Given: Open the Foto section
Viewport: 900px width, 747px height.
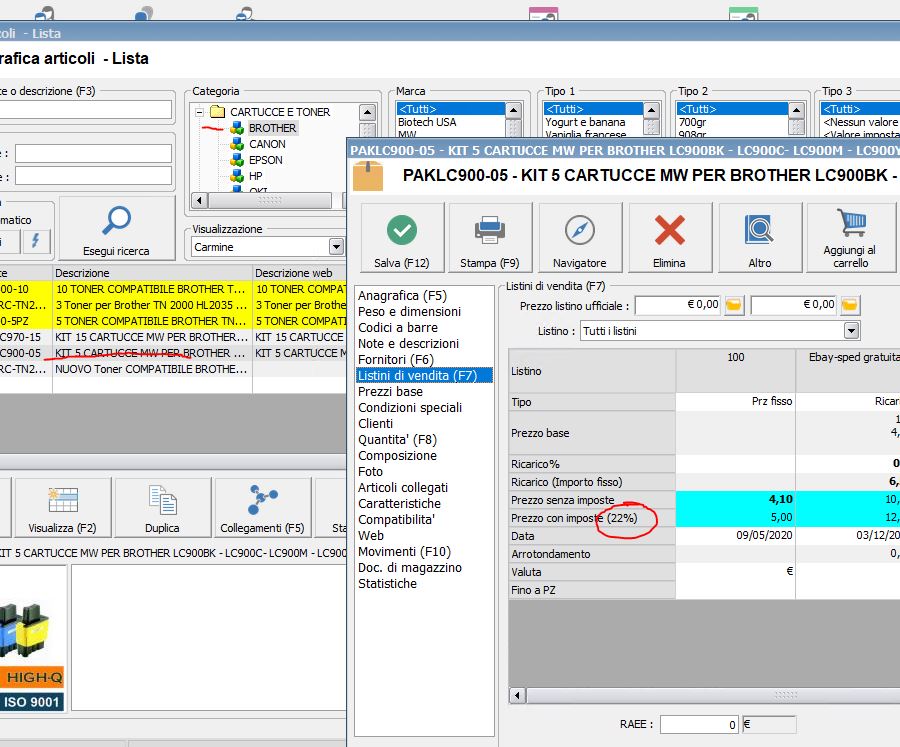Looking at the screenshot, I should click(x=370, y=472).
